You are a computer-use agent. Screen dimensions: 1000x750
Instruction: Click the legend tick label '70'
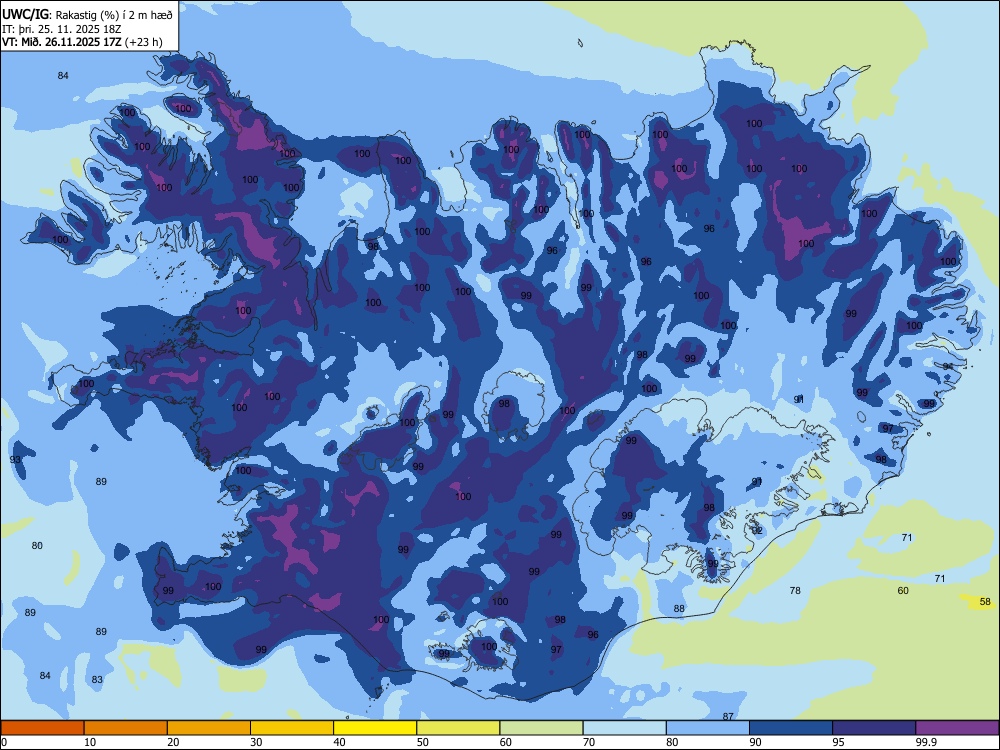click(589, 742)
